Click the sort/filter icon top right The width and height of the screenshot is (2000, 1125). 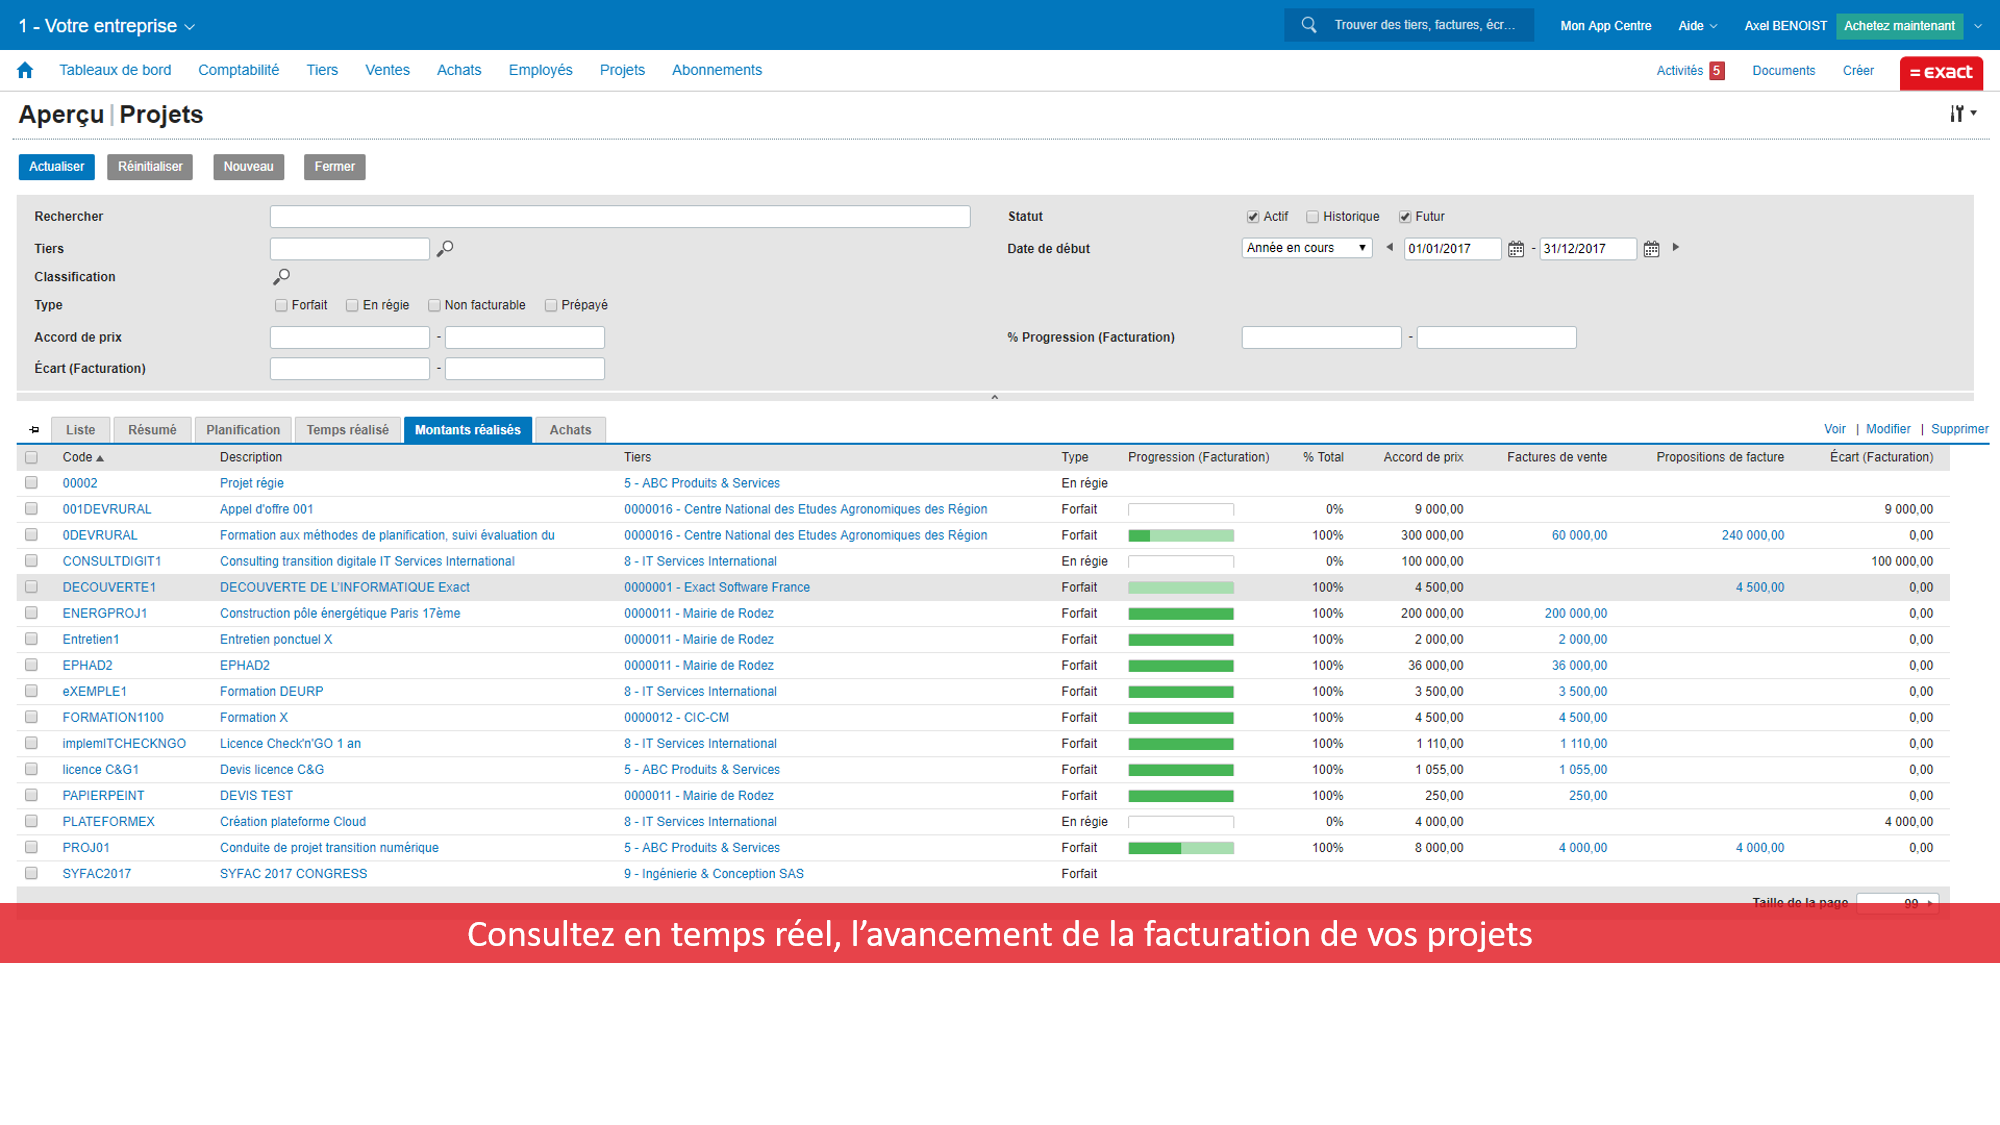tap(1964, 113)
